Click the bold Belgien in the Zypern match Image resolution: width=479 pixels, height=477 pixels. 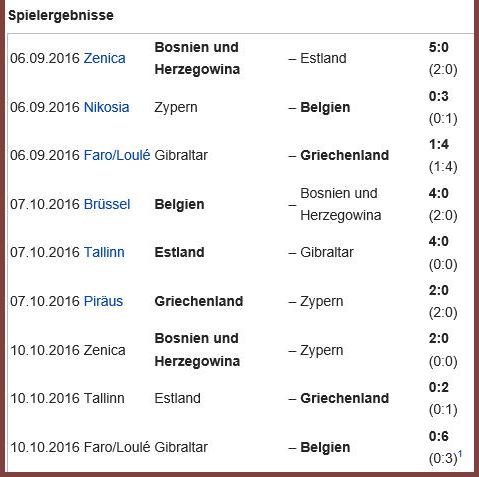pyautogui.click(x=325, y=107)
